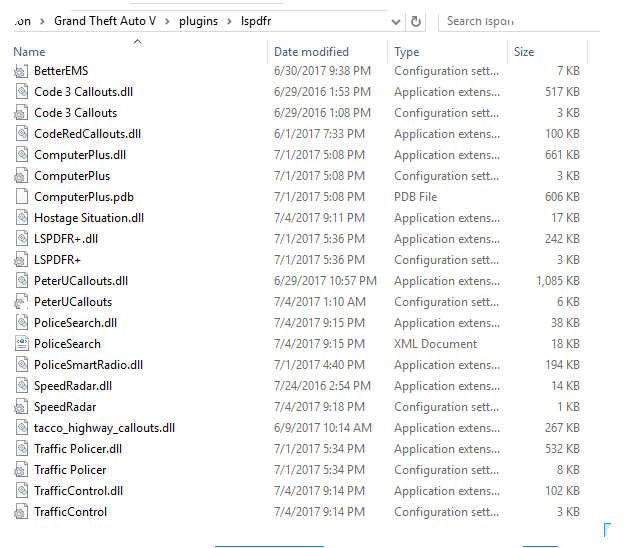Viewport: 632px width, 548px height.
Task: Select the Traffic Policer.dll file name
Action: coord(78,449)
